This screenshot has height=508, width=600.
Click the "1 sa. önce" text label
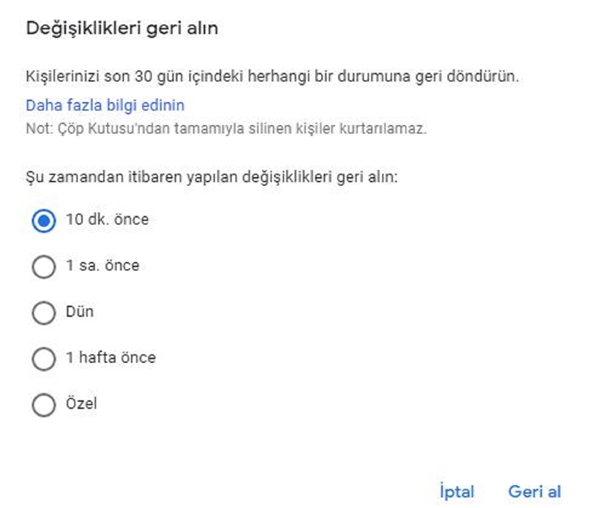(102, 266)
